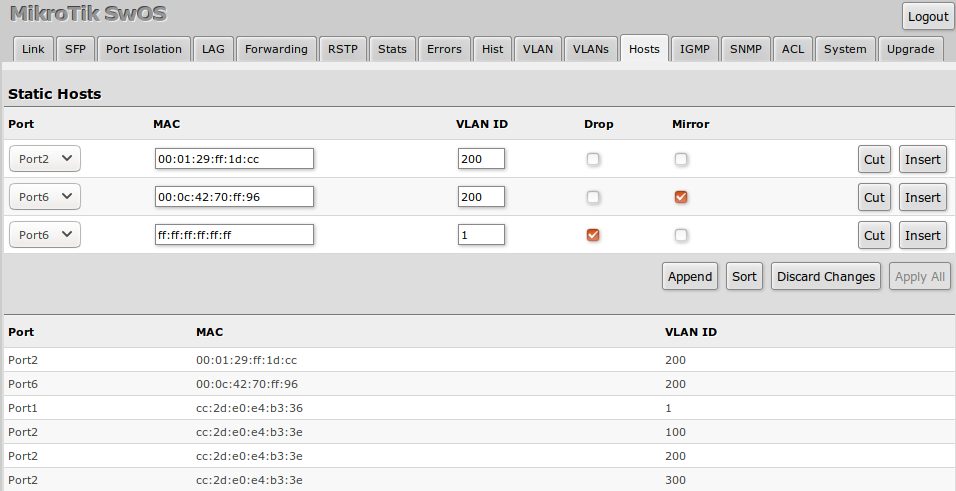Expand the Port dropdown in the second row
Screen dimensions: 956x491
coord(45,197)
